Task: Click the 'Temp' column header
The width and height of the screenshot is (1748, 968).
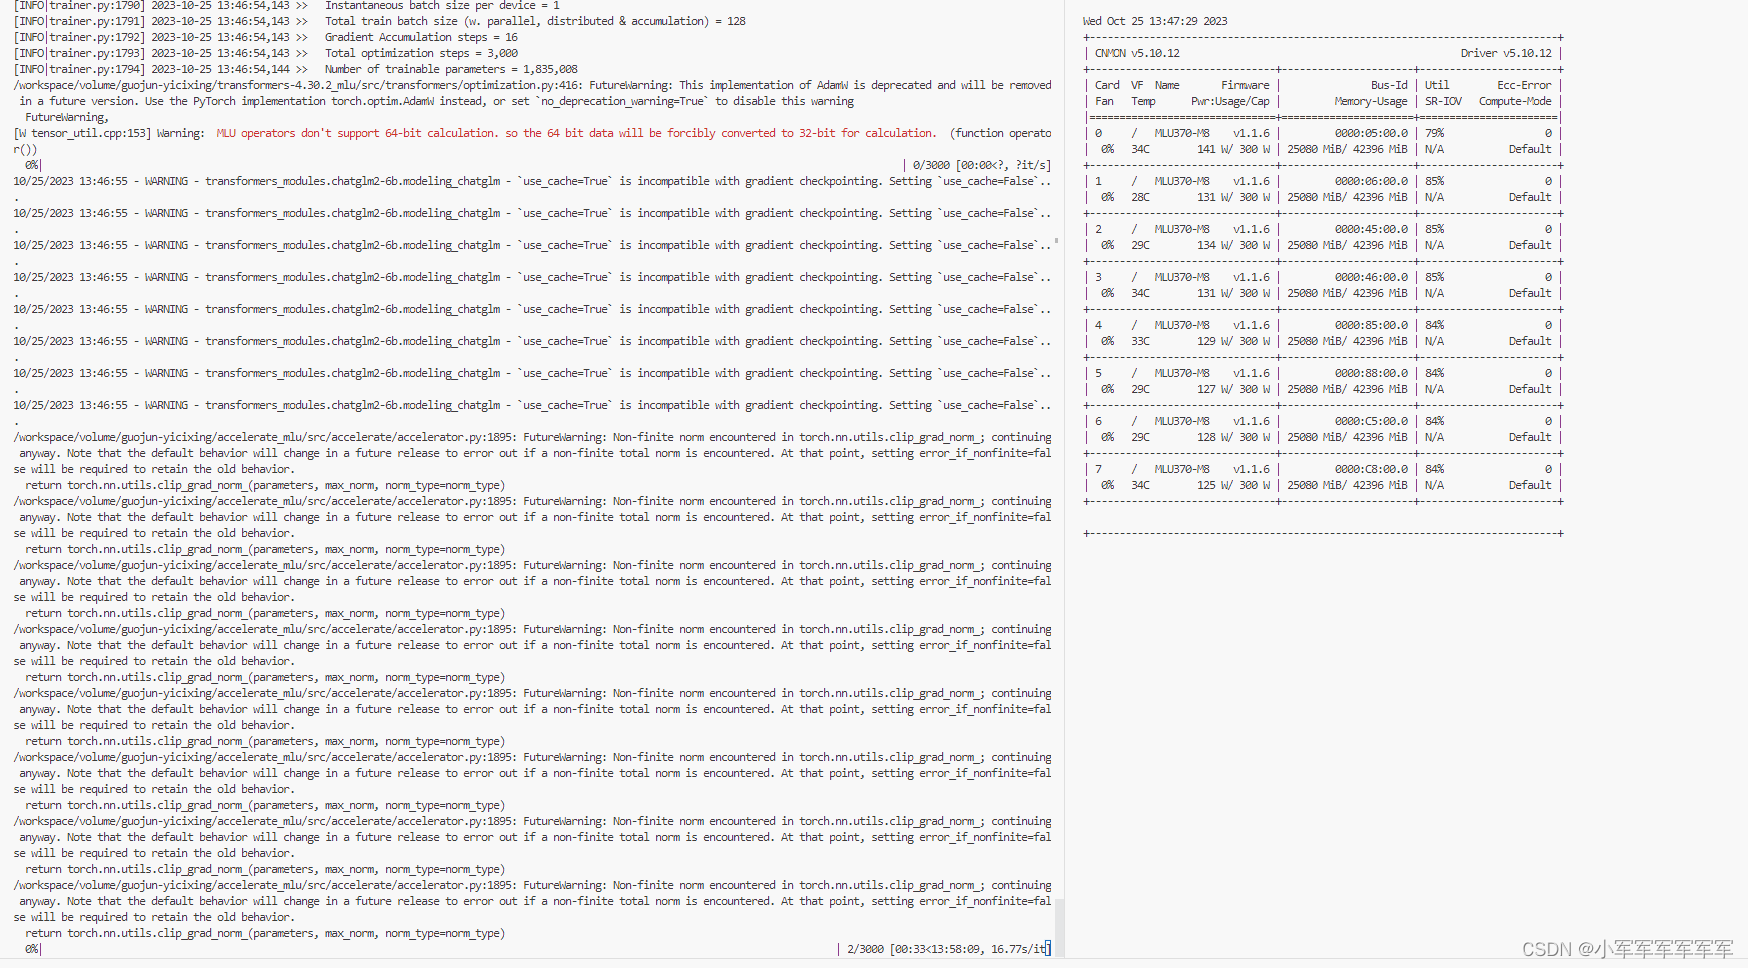Action: [x=1143, y=101]
